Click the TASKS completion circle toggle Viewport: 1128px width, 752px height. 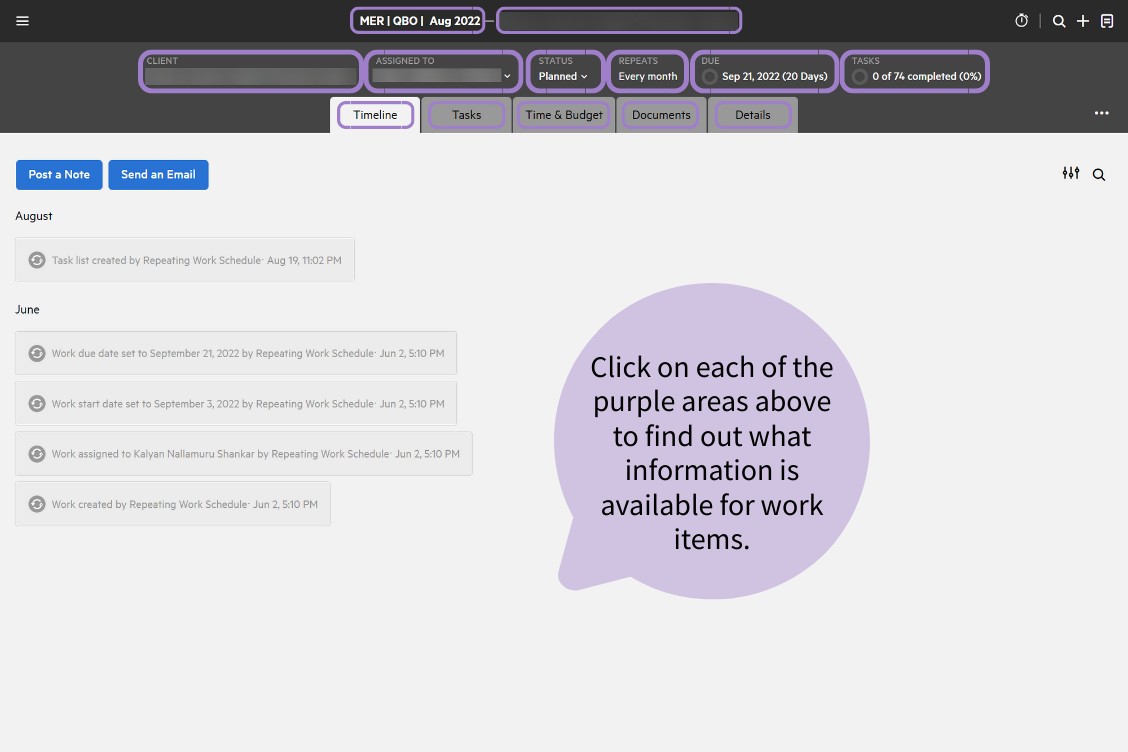[860, 75]
